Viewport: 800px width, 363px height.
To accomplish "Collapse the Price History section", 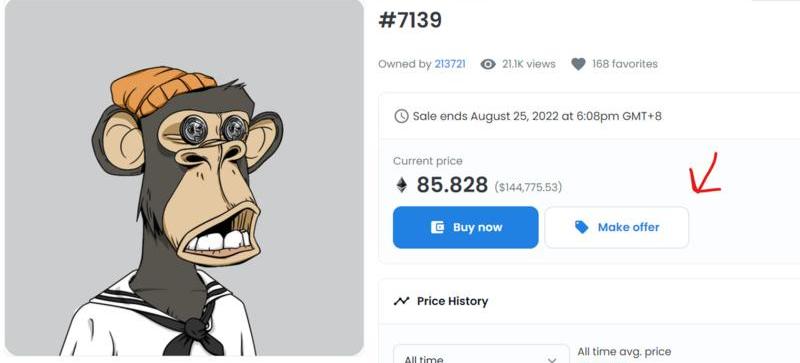I will pyautogui.click(x=589, y=301).
